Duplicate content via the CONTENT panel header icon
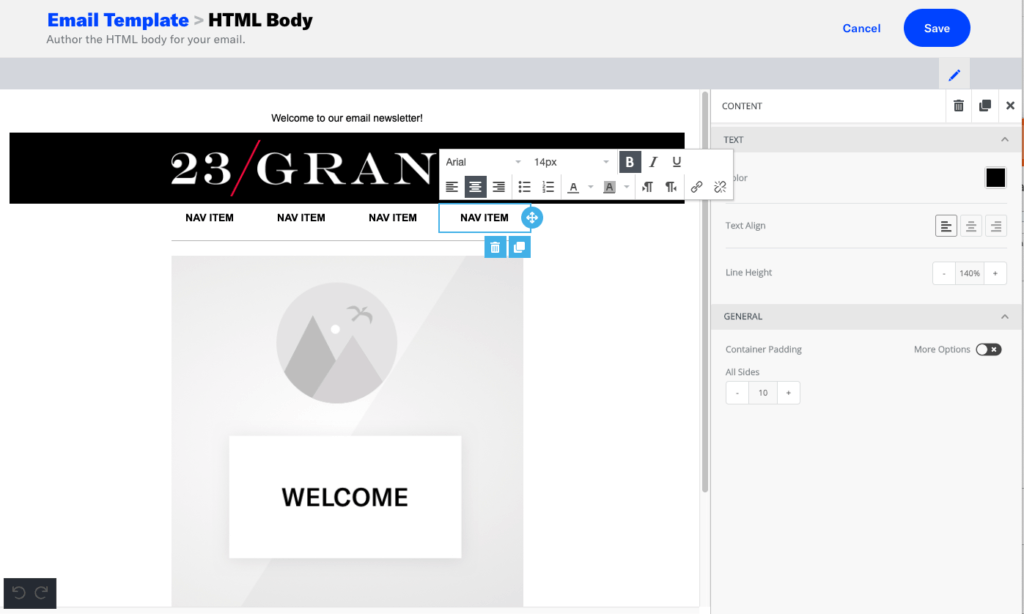The image size is (1024, 614). pyautogui.click(x=985, y=106)
